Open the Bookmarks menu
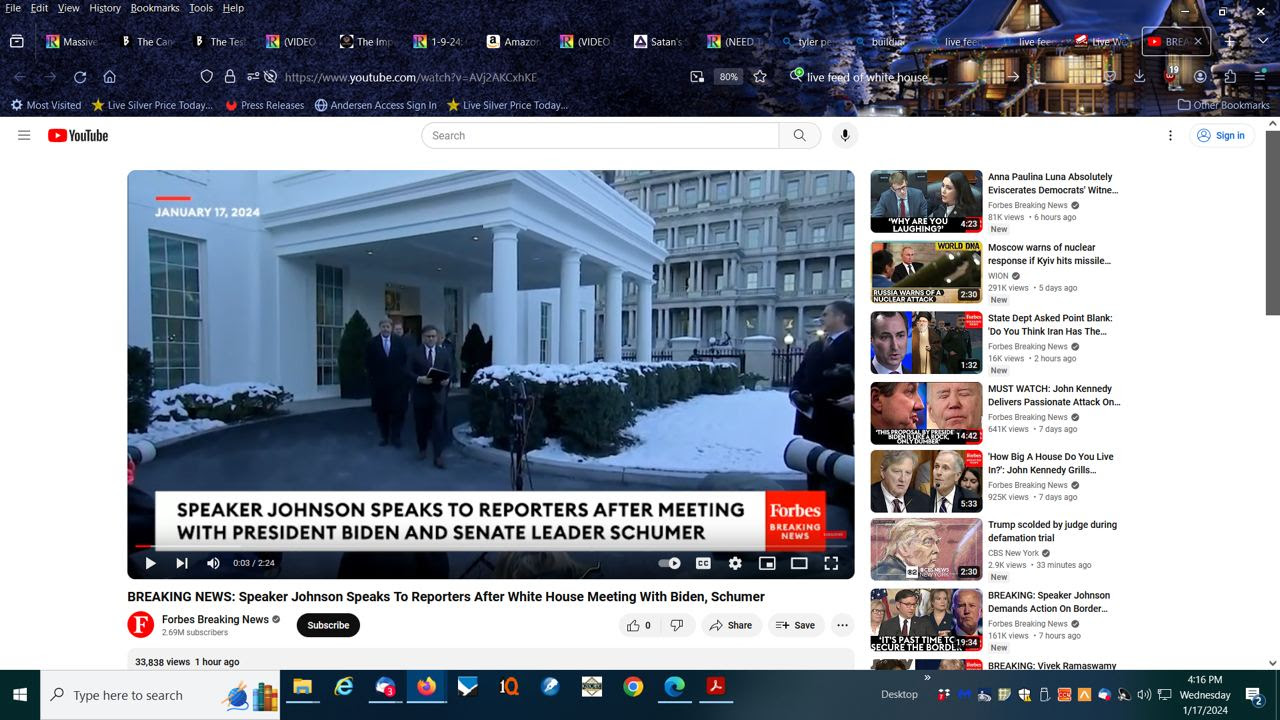The width and height of the screenshot is (1280, 720). [155, 8]
